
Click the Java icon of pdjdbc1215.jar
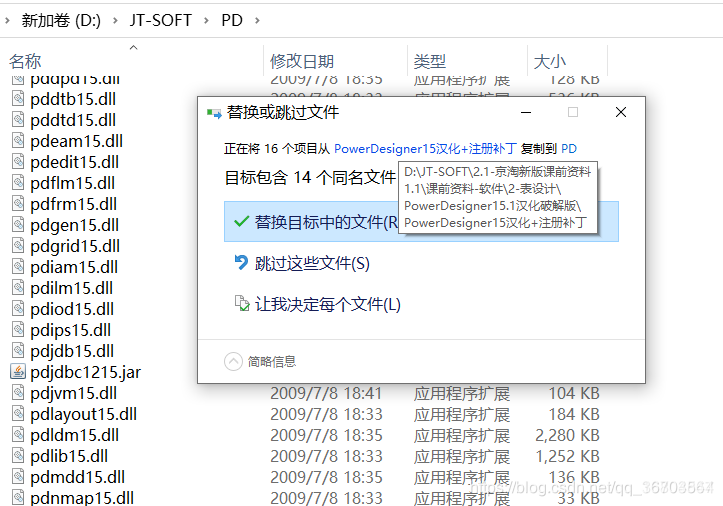point(18,372)
